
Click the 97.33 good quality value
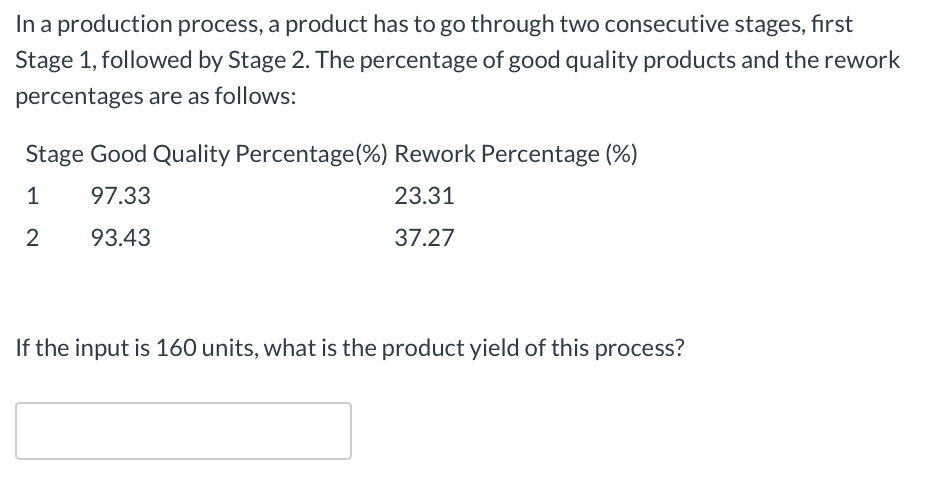pos(120,196)
